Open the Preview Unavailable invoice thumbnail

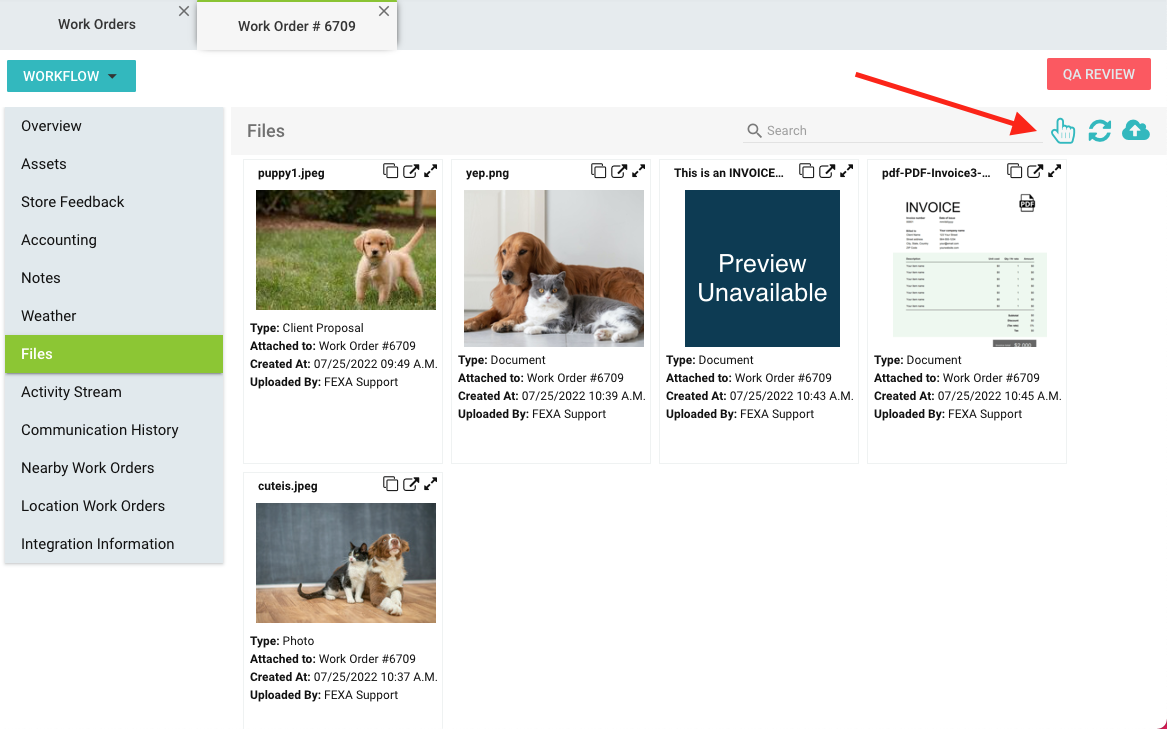(762, 268)
